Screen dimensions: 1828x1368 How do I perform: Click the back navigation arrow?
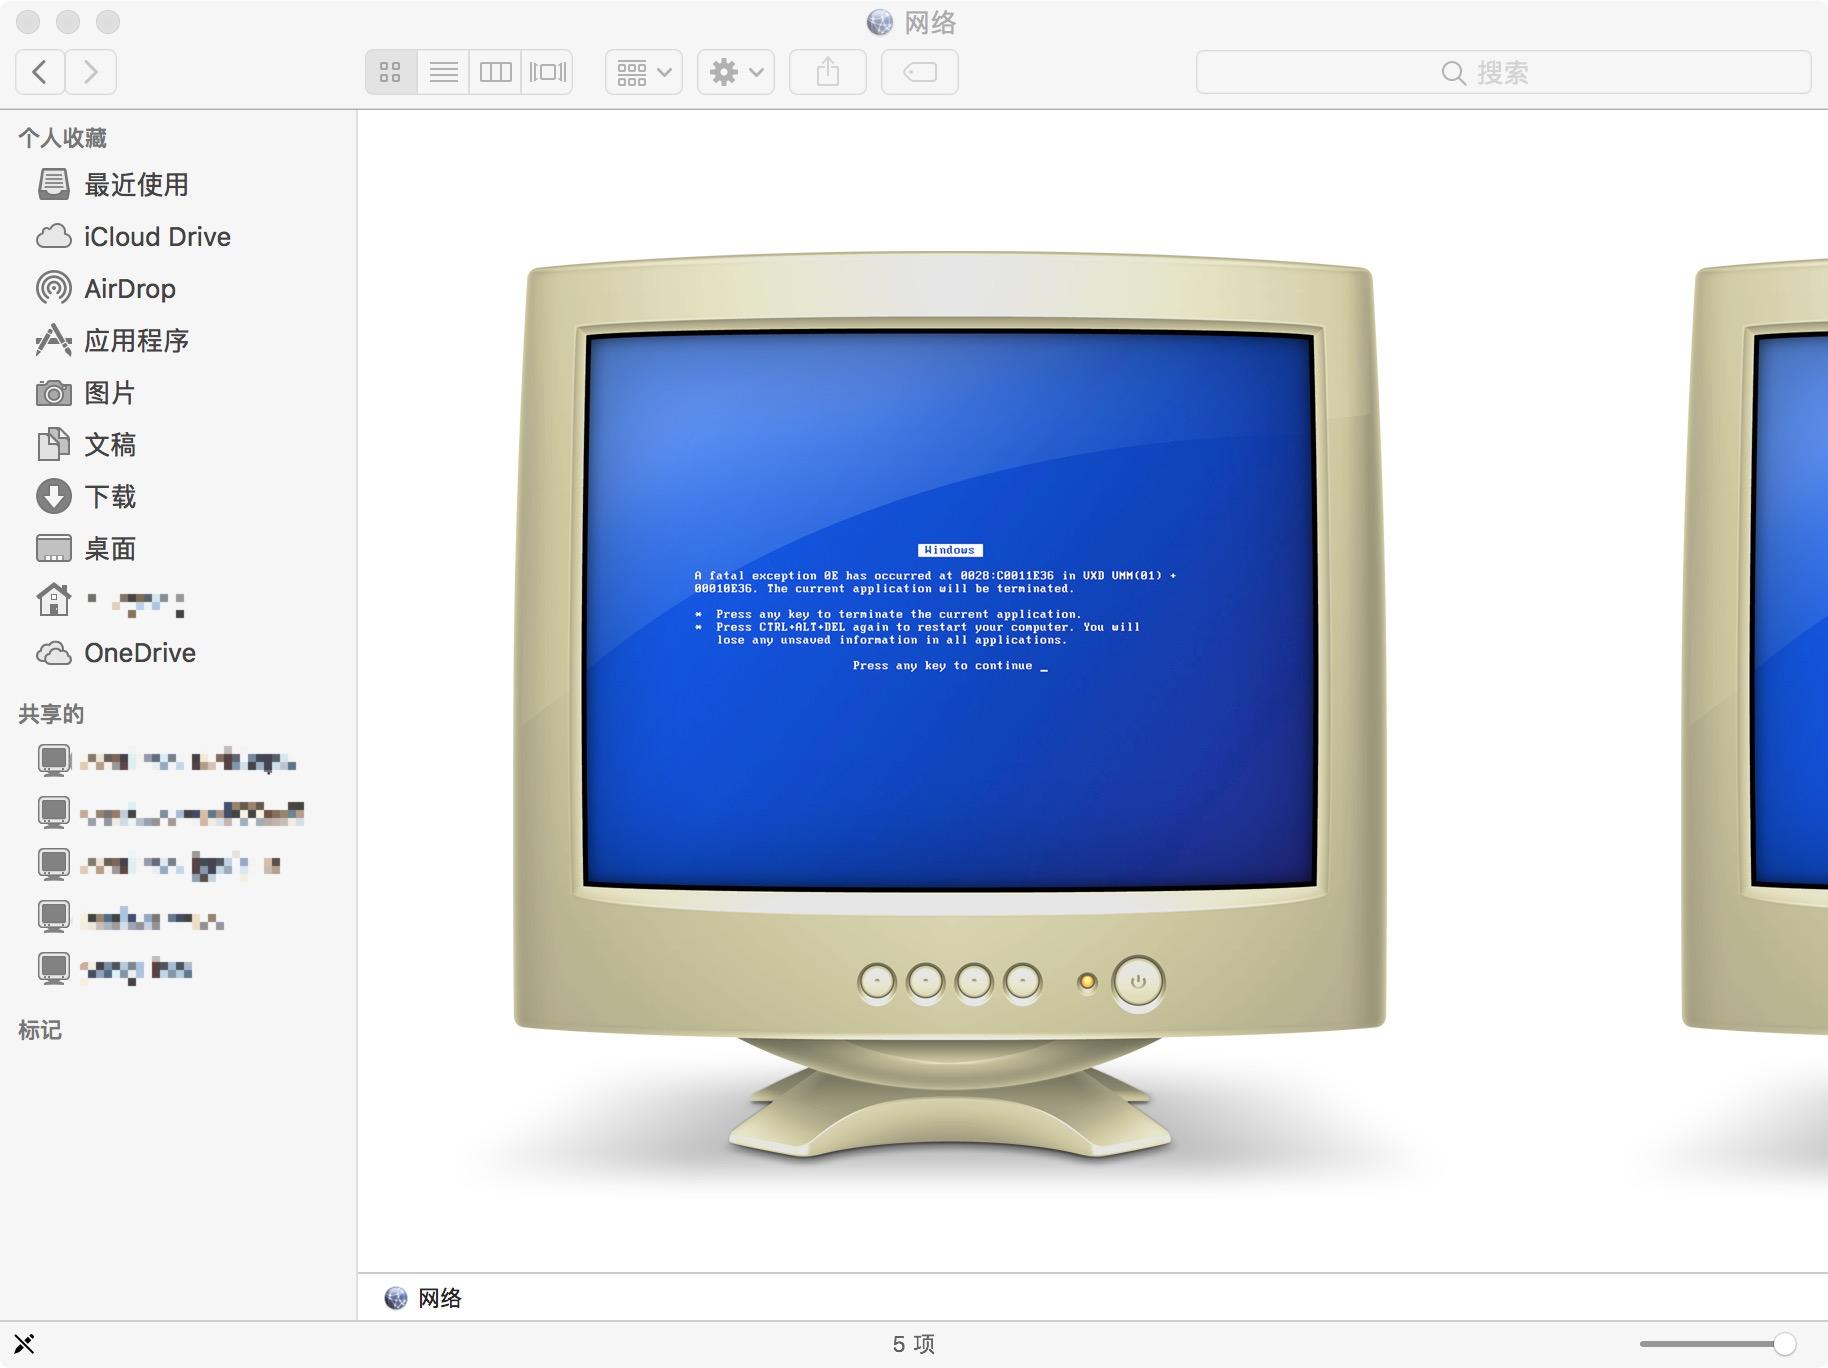click(x=40, y=71)
